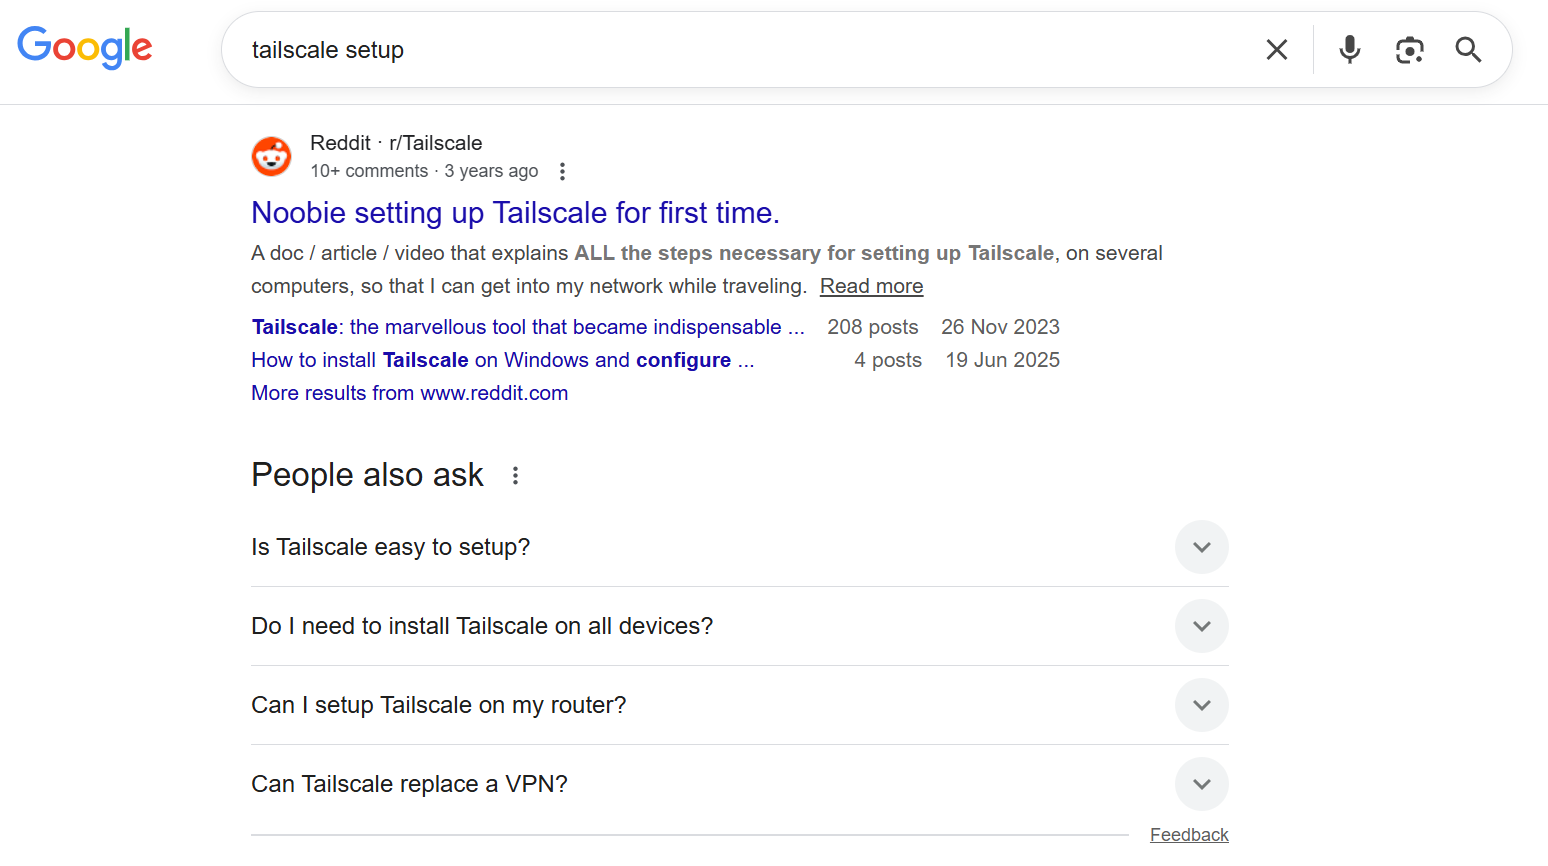
Task: Click the "Read more" link
Action: [x=871, y=286]
